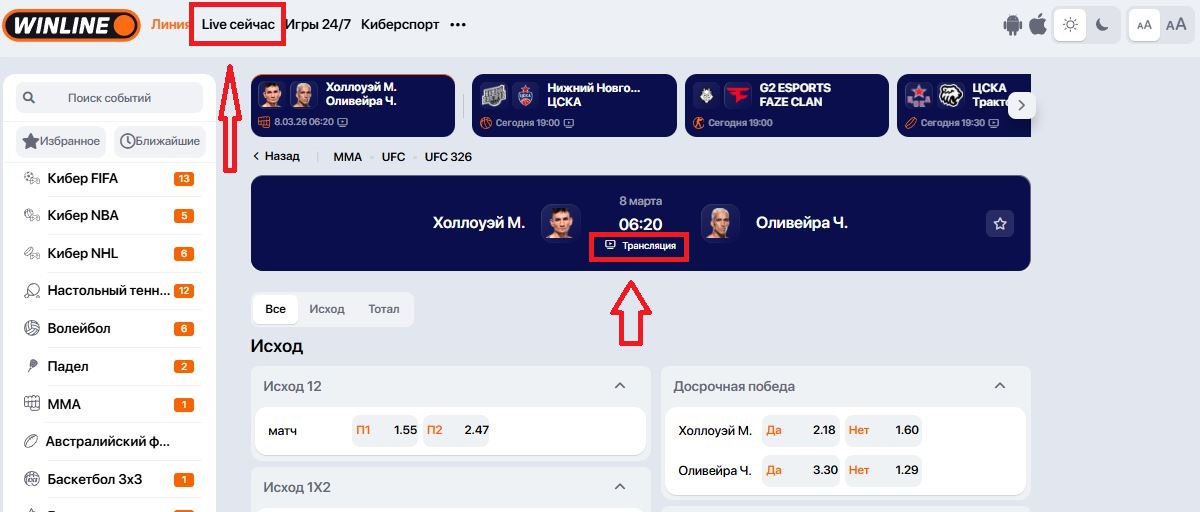Open the Live сейчас tab

(238, 24)
